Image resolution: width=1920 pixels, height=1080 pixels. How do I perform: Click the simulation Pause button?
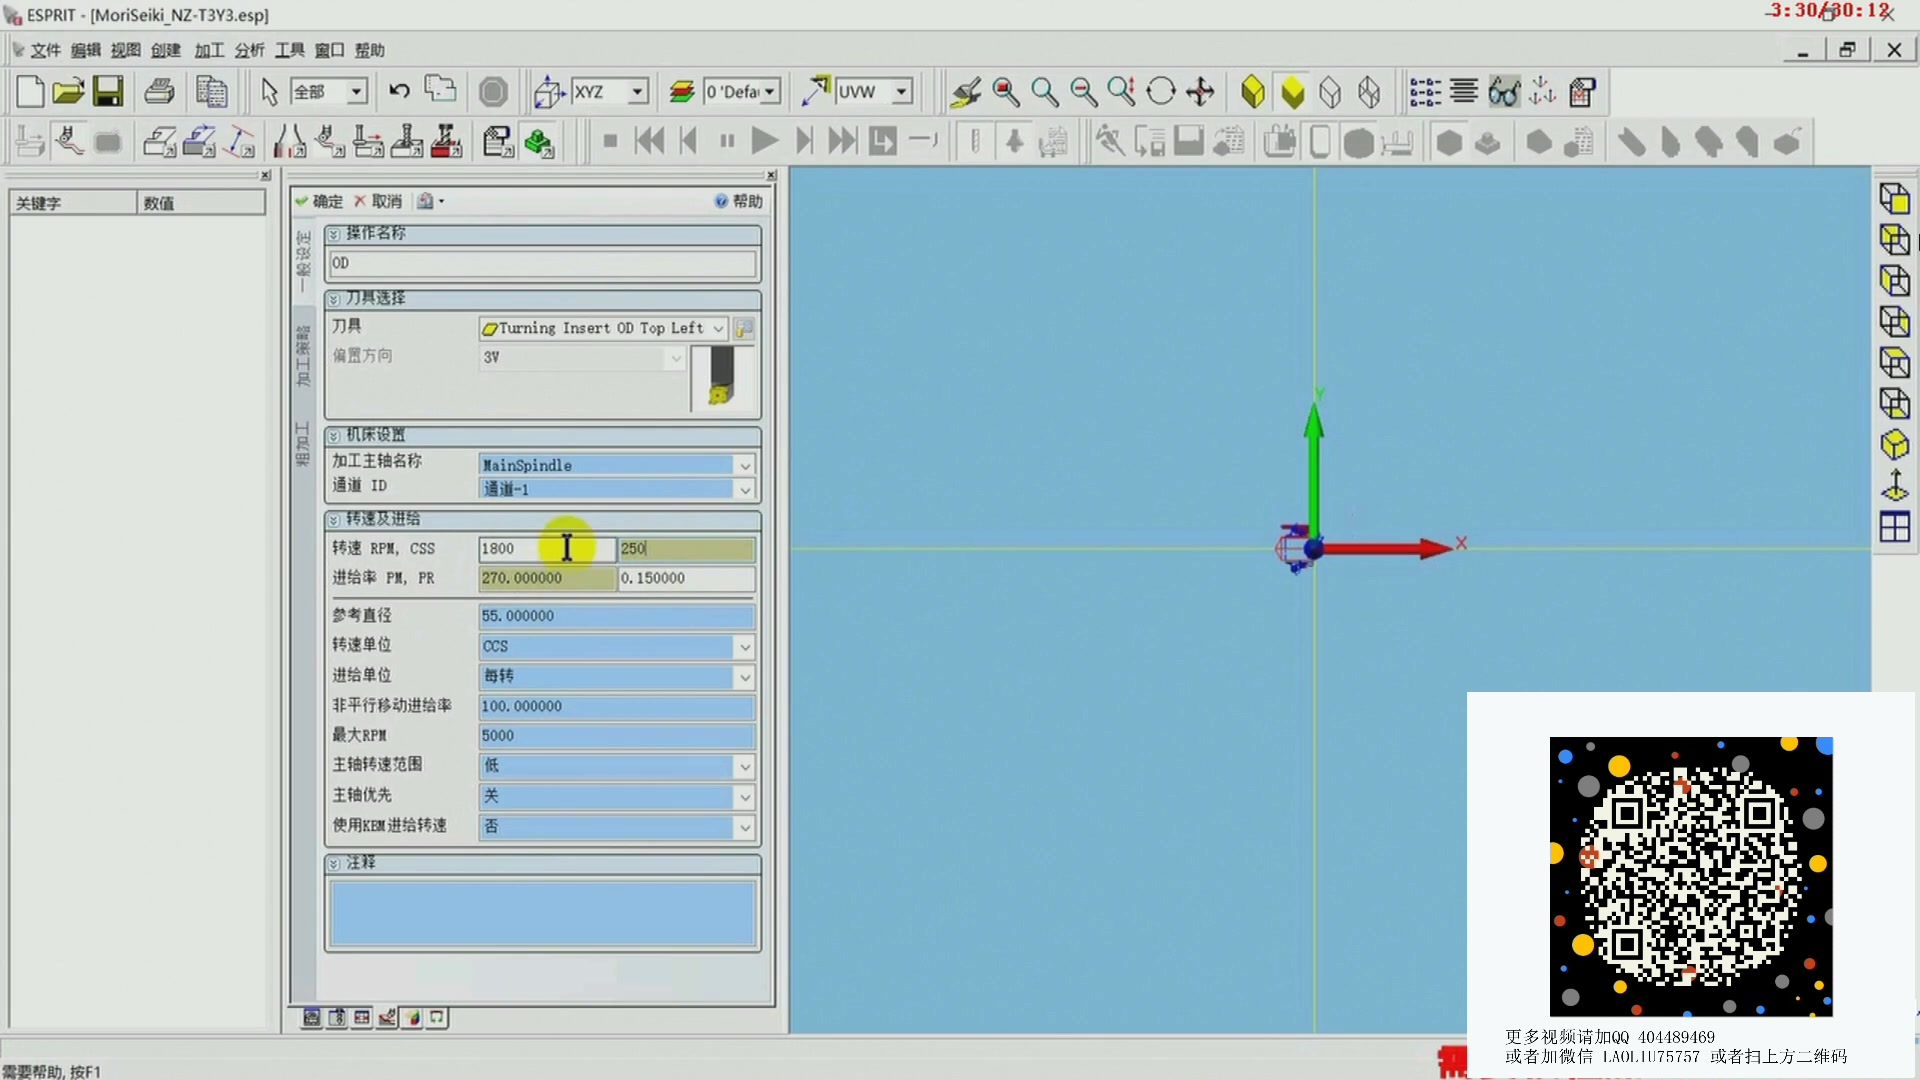(x=727, y=141)
